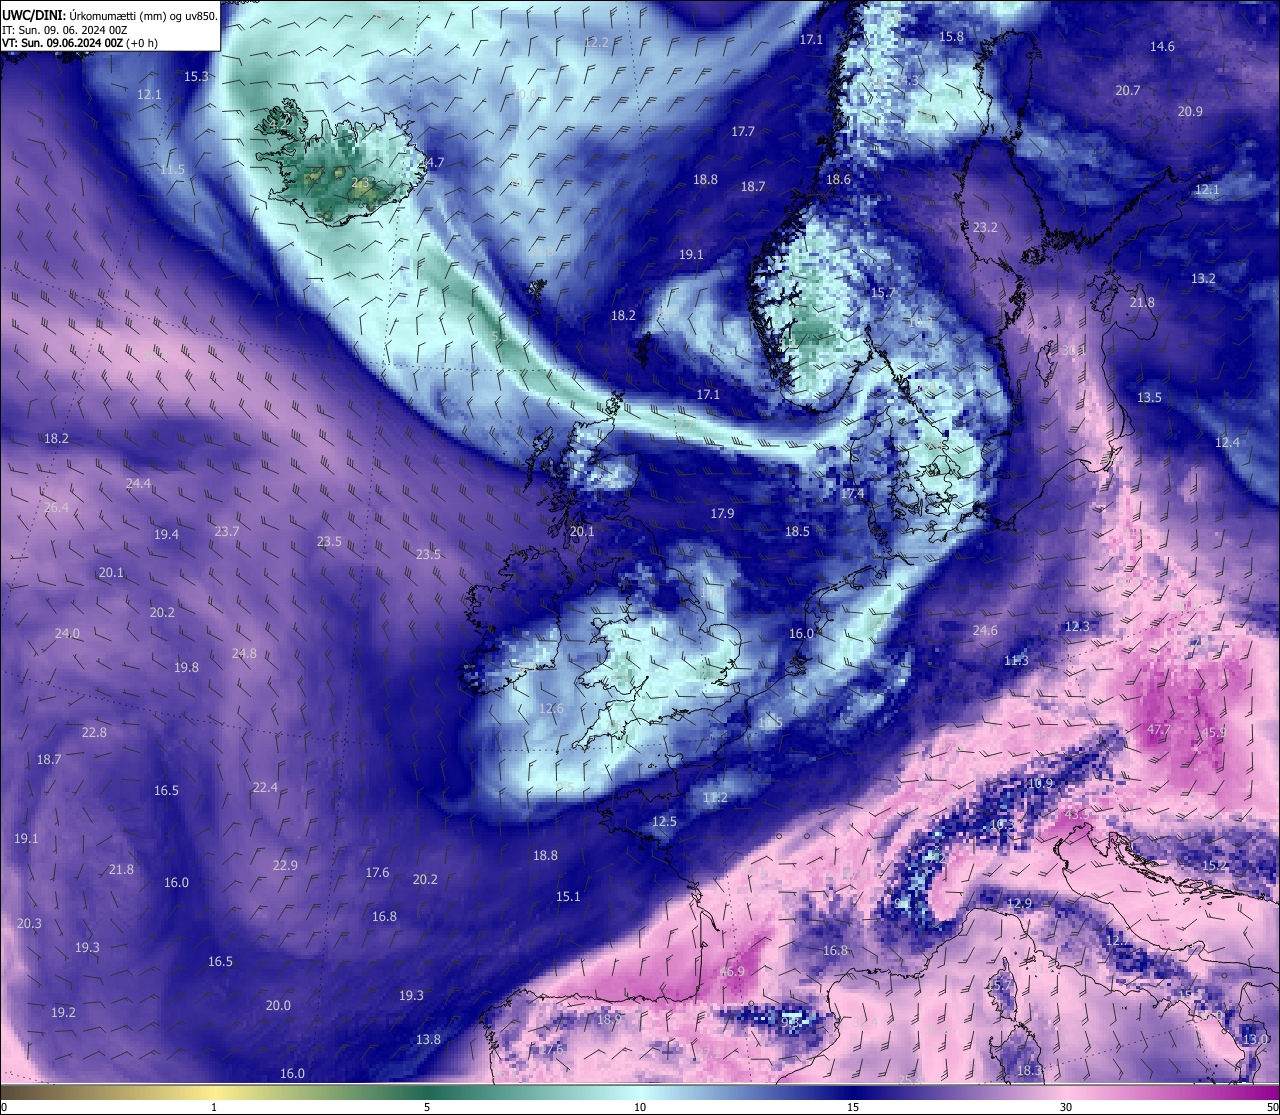
Task: Click the 20.7 value label
Action: (x=1127, y=90)
